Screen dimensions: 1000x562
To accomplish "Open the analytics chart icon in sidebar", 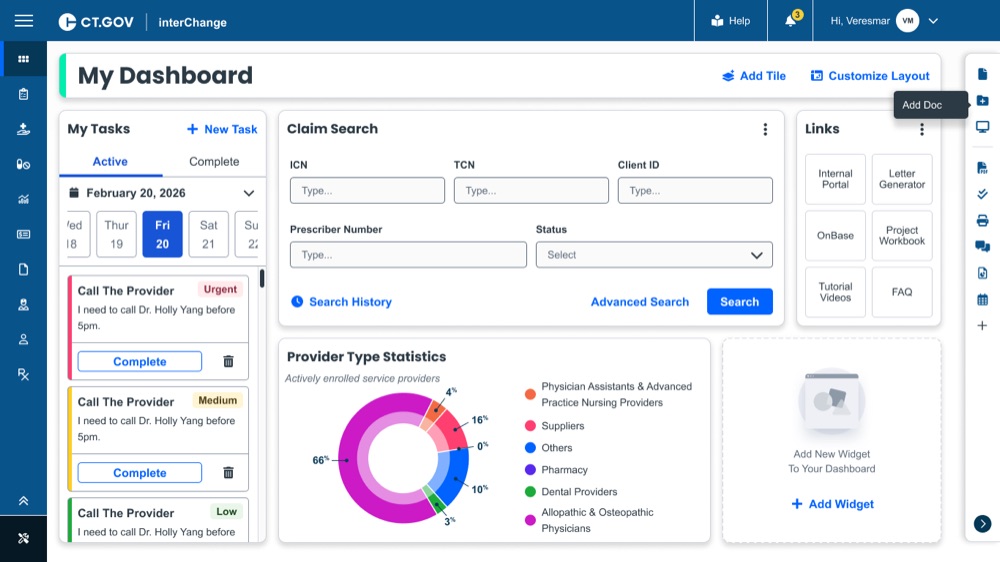I will tap(24, 200).
